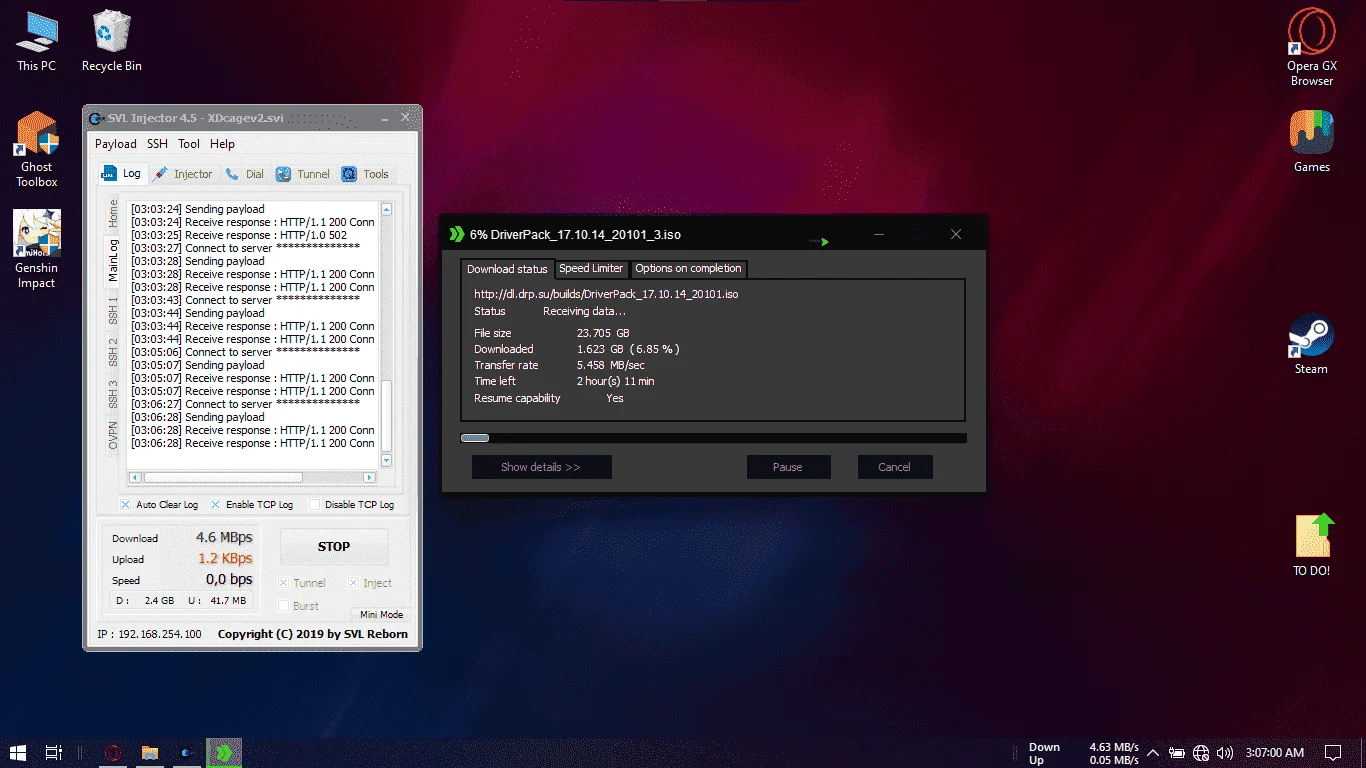This screenshot has width=1366, height=768.
Task: Pause the DriverPack download
Action: tap(788, 467)
